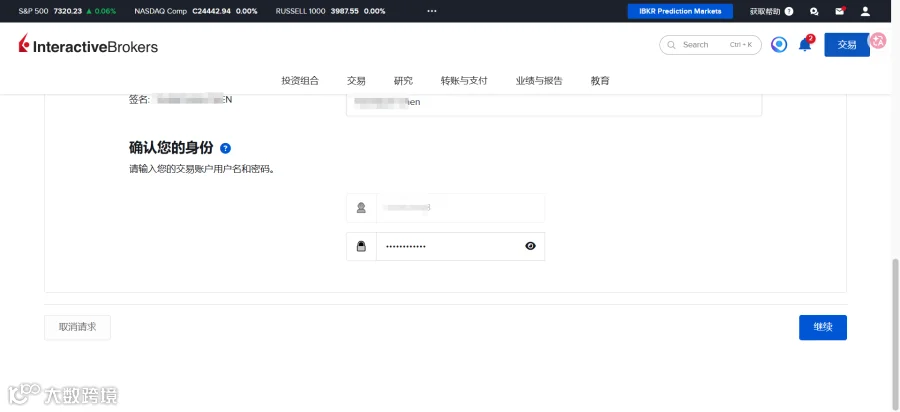The height and width of the screenshot is (412, 900).
Task: Open the 转账与支付 menu
Action: point(464,81)
